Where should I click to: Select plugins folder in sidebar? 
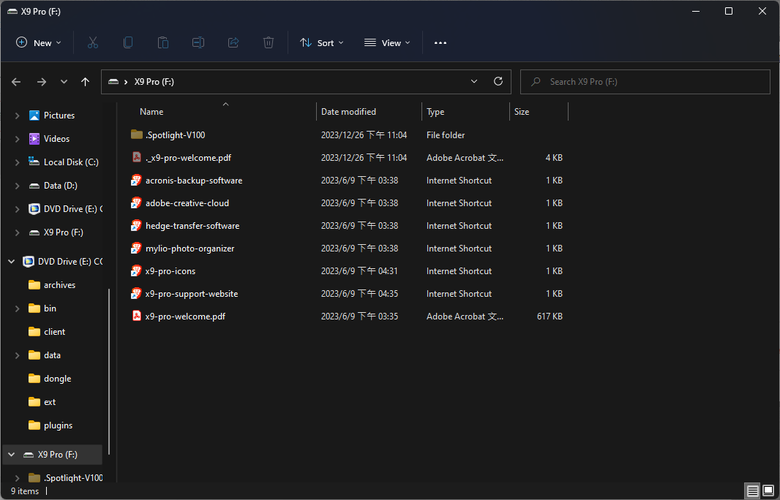point(58,425)
